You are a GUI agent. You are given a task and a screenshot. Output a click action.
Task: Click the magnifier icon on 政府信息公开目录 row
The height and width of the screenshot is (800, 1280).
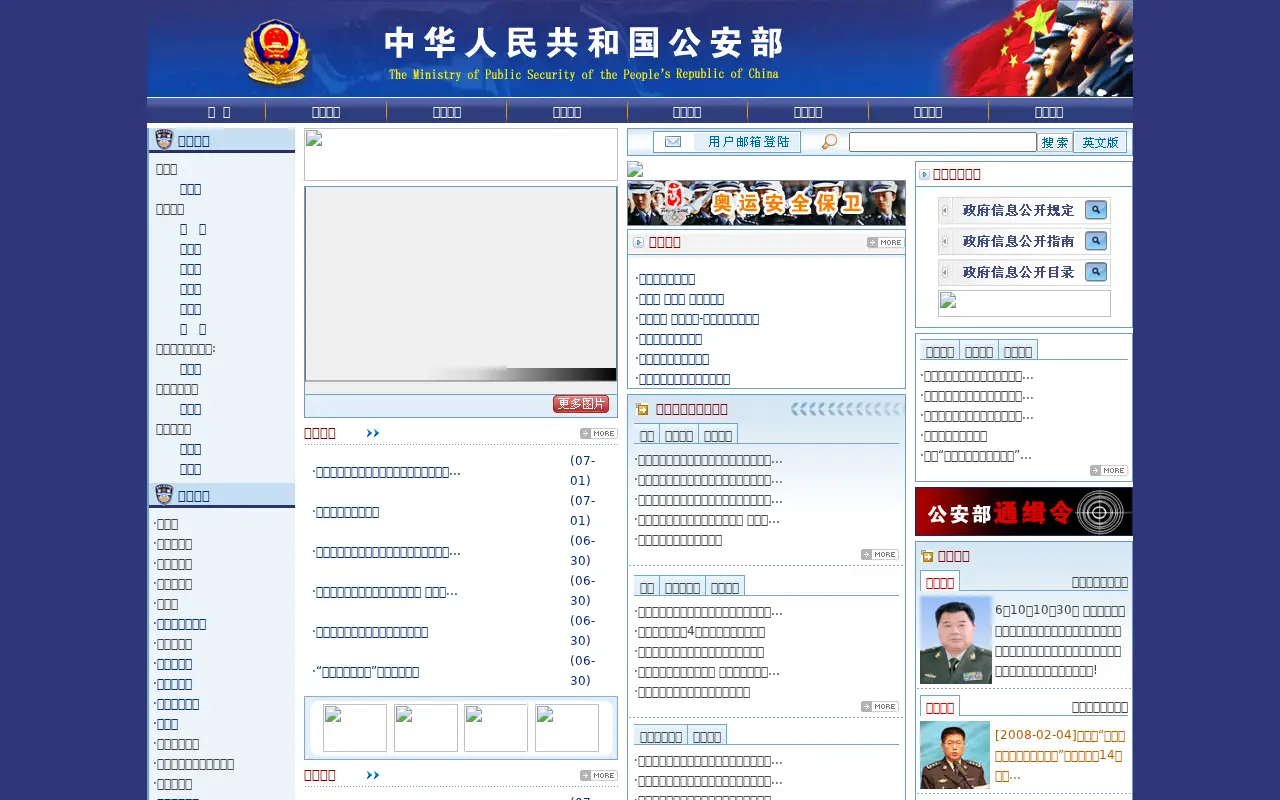(x=1096, y=272)
